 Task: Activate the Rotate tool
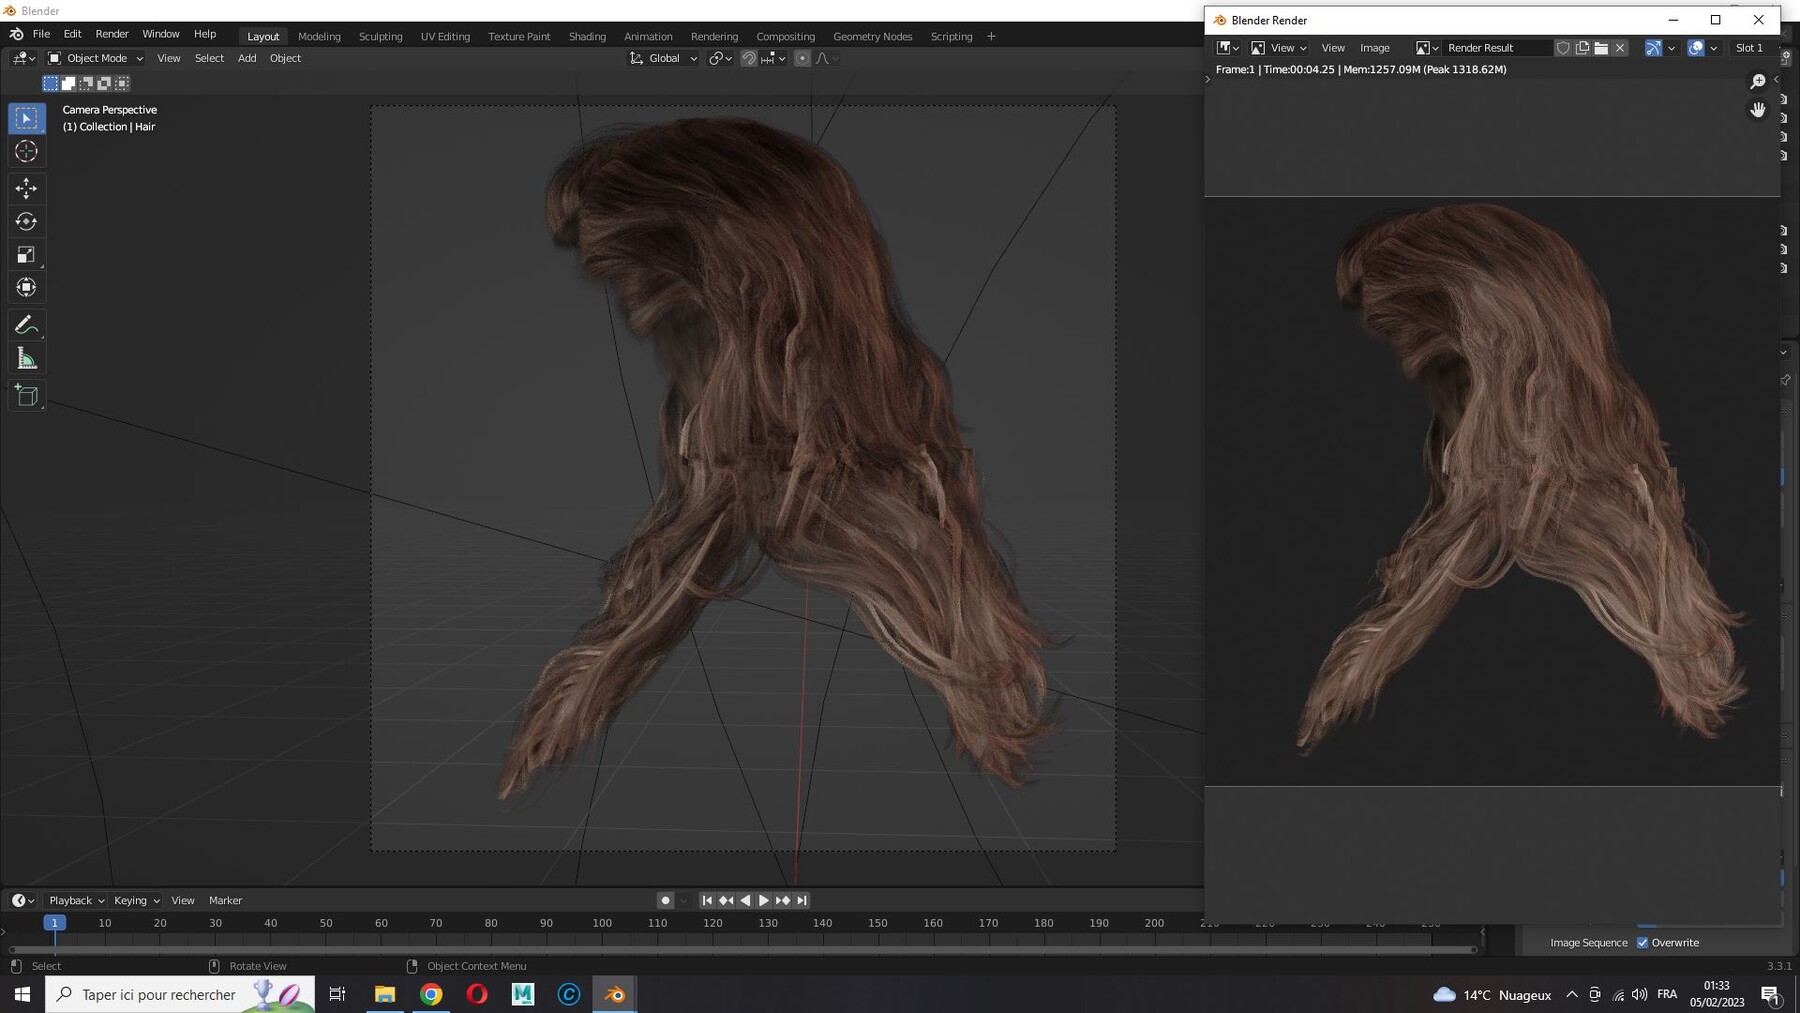(27, 221)
